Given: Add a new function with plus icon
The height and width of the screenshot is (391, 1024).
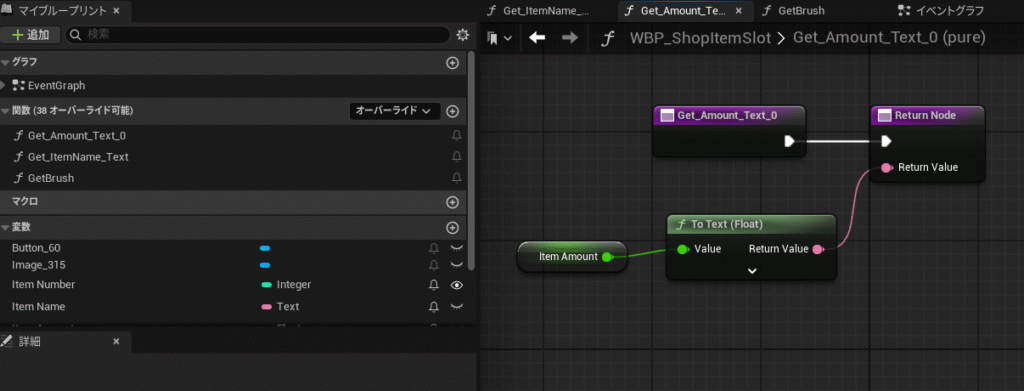Looking at the screenshot, I should pyautogui.click(x=452, y=111).
